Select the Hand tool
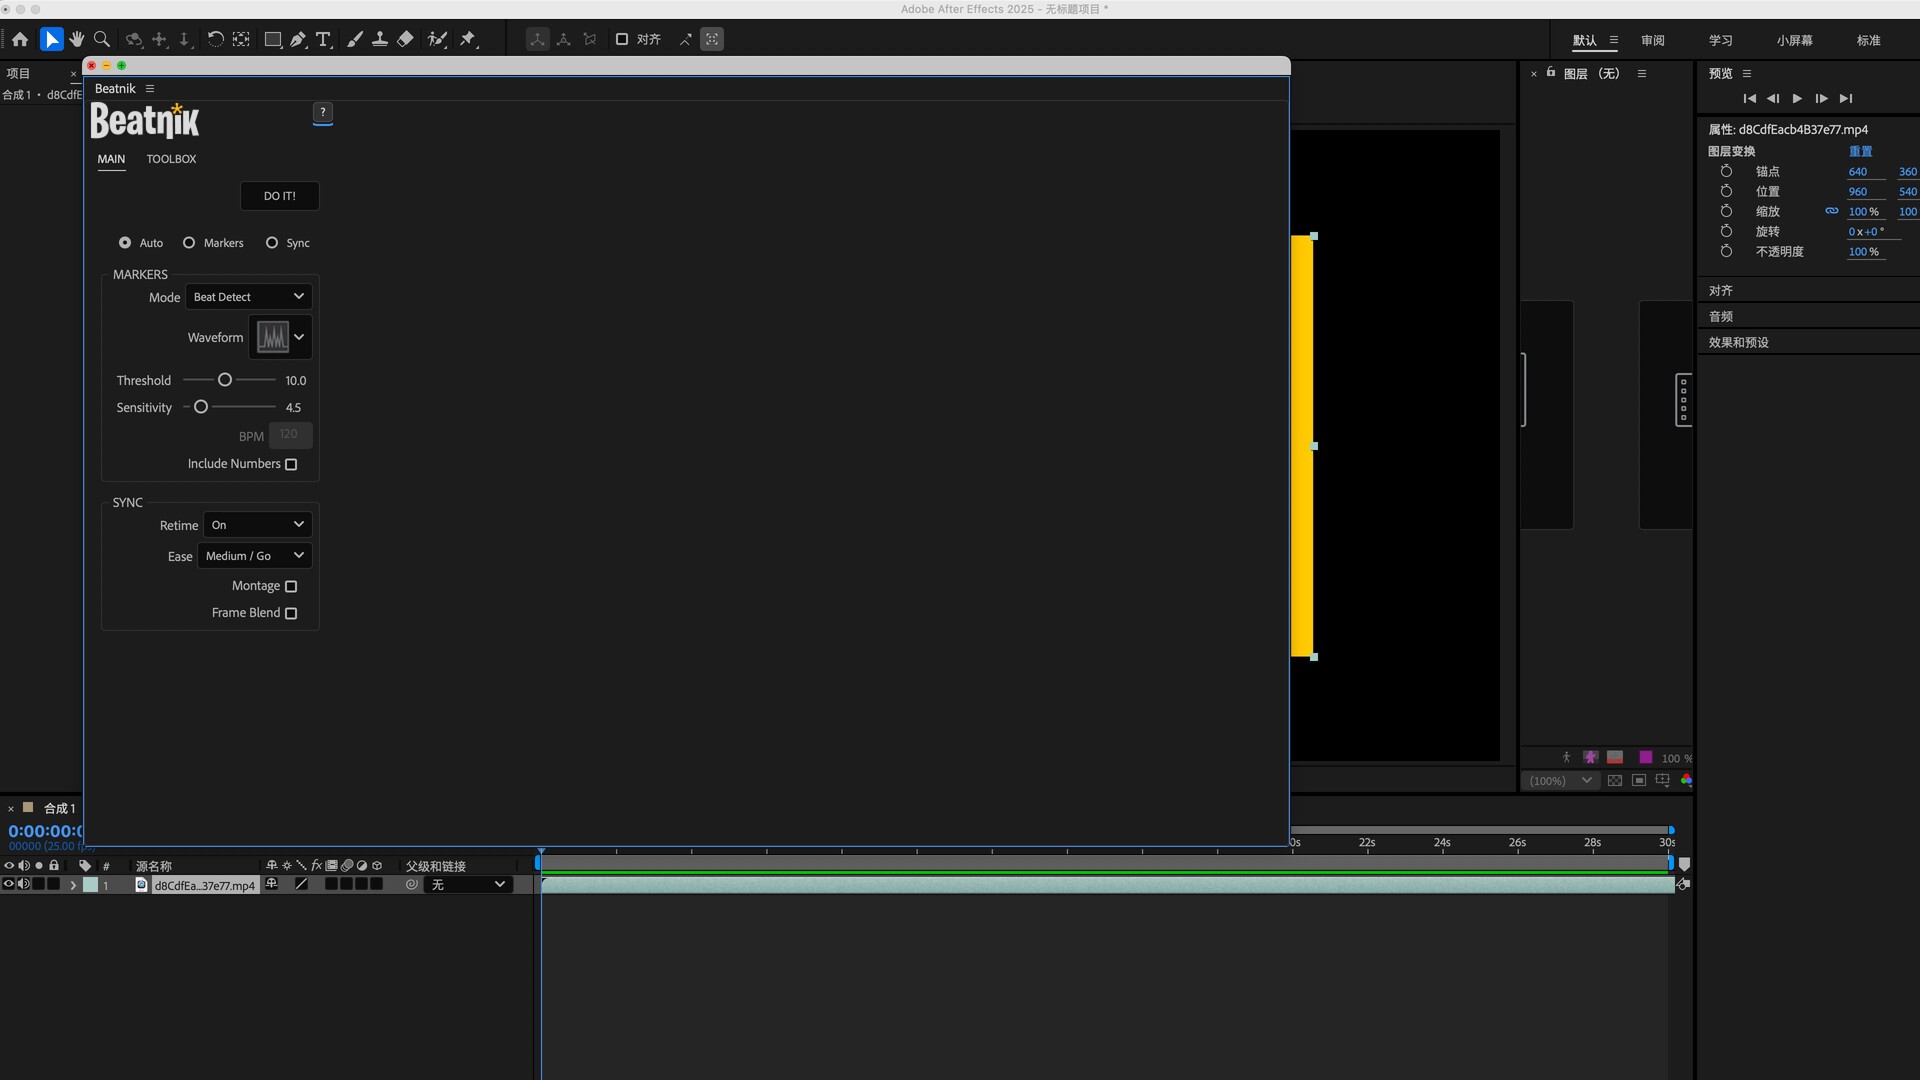The image size is (1920, 1080). click(x=77, y=39)
